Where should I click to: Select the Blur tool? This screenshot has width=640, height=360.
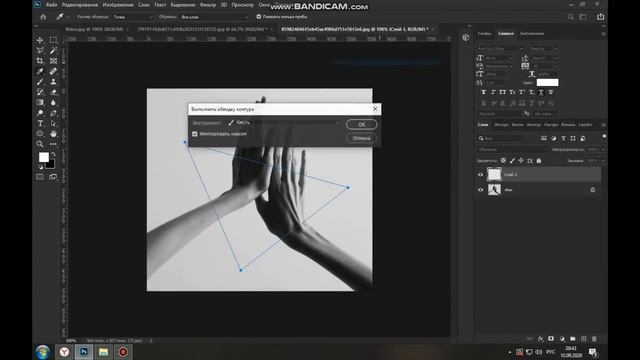[53, 102]
